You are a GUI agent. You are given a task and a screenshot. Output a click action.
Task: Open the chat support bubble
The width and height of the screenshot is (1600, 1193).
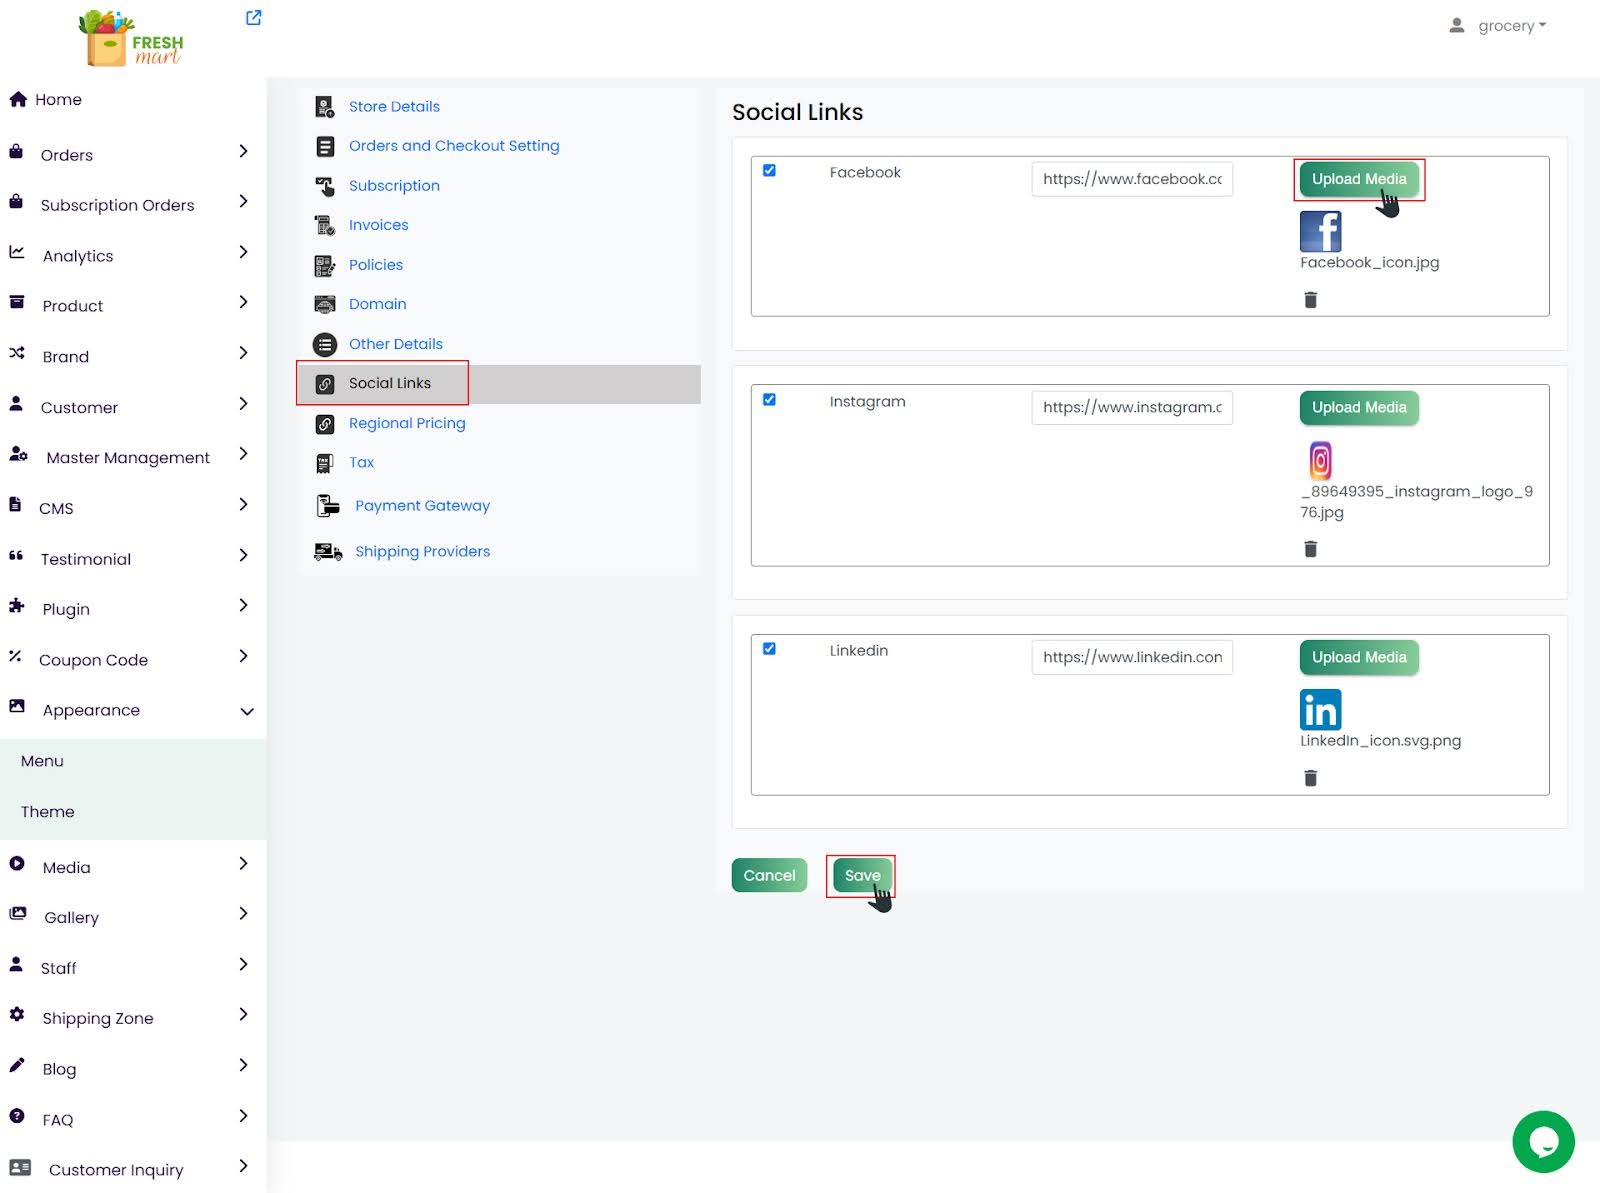[x=1542, y=1141]
